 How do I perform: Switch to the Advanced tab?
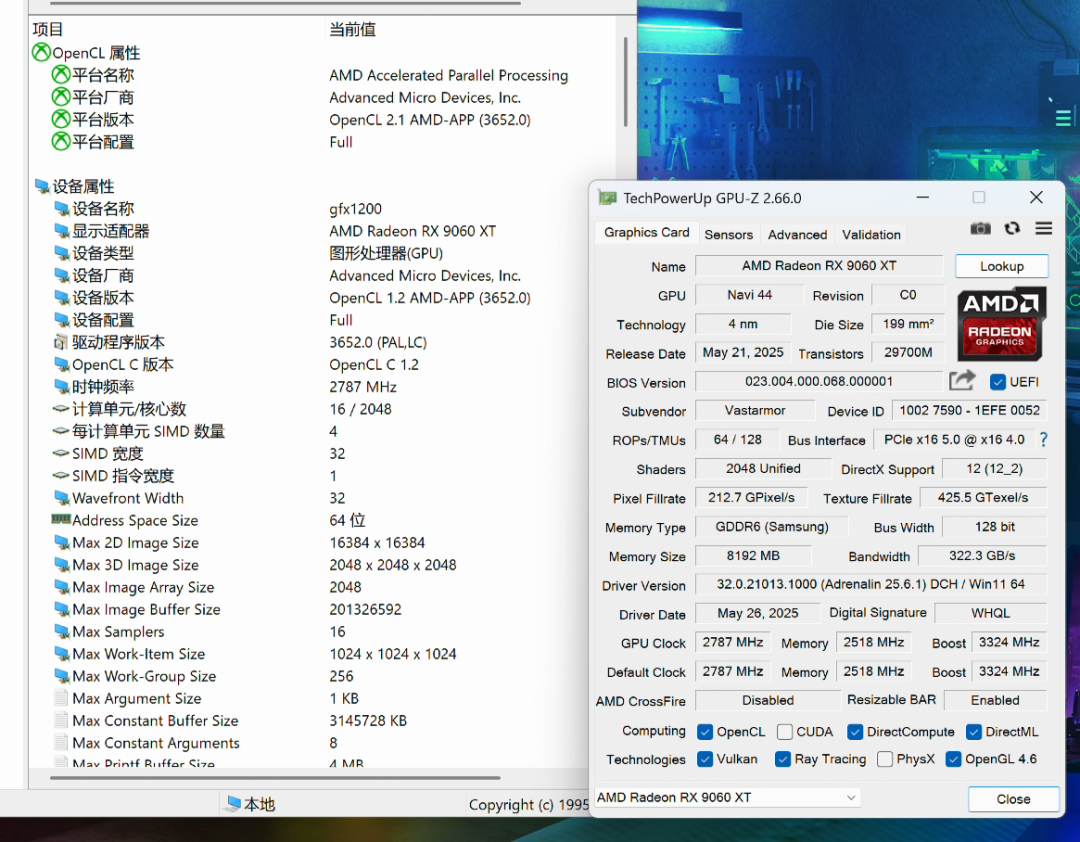[x=798, y=234]
